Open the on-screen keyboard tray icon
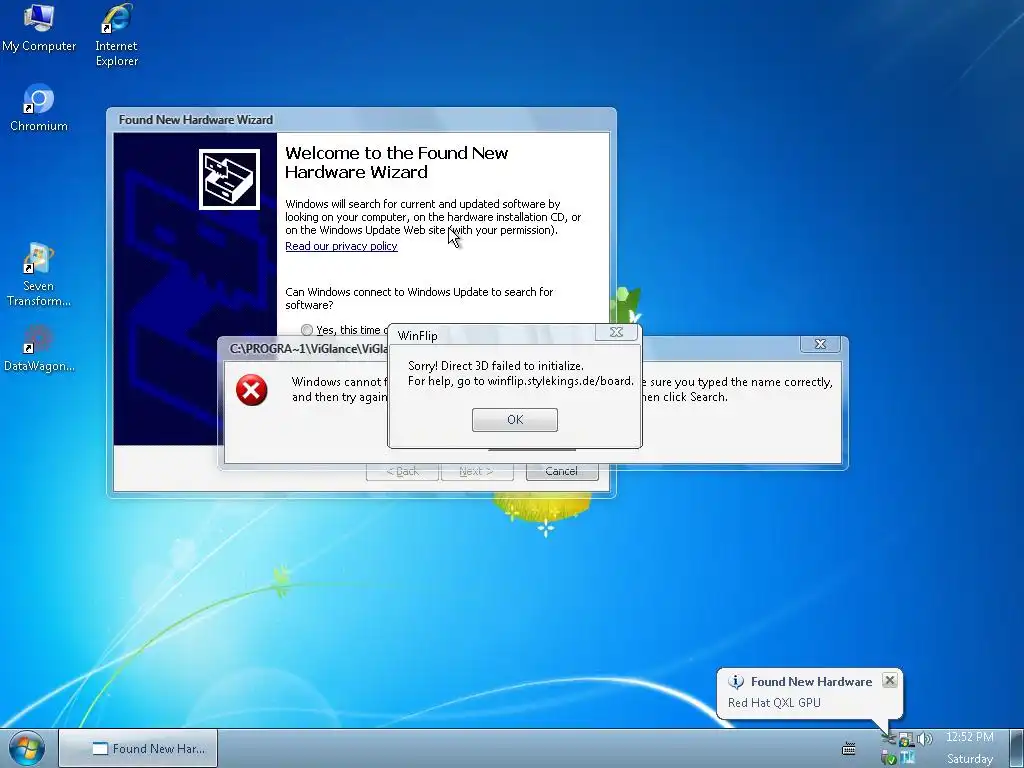The image size is (1024, 768). click(x=848, y=748)
